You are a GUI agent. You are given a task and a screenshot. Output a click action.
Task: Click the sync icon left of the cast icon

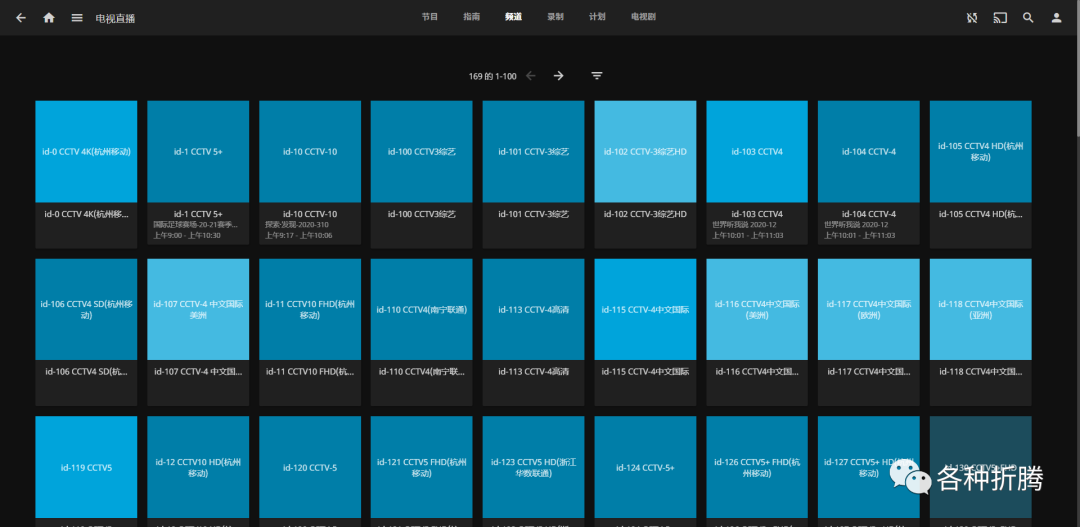pos(972,18)
